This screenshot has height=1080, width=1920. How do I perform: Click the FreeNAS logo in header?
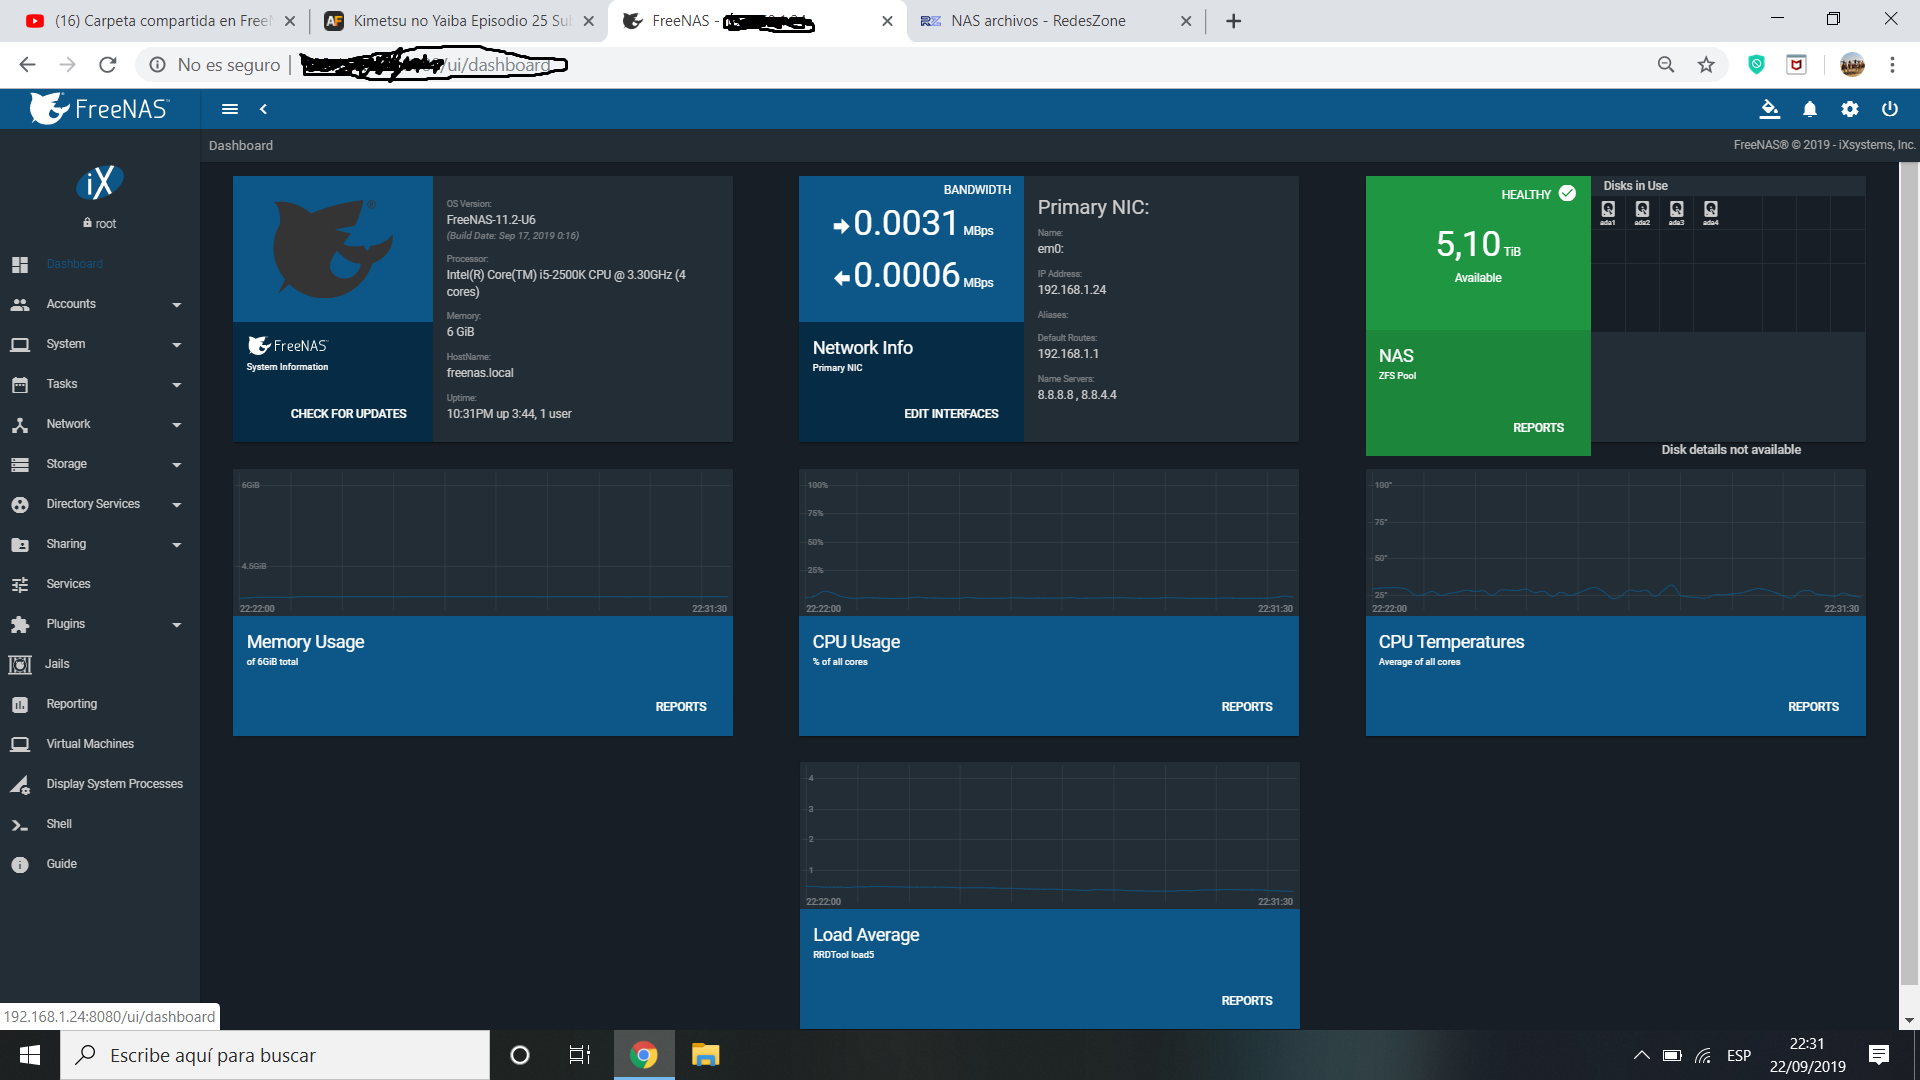click(100, 108)
